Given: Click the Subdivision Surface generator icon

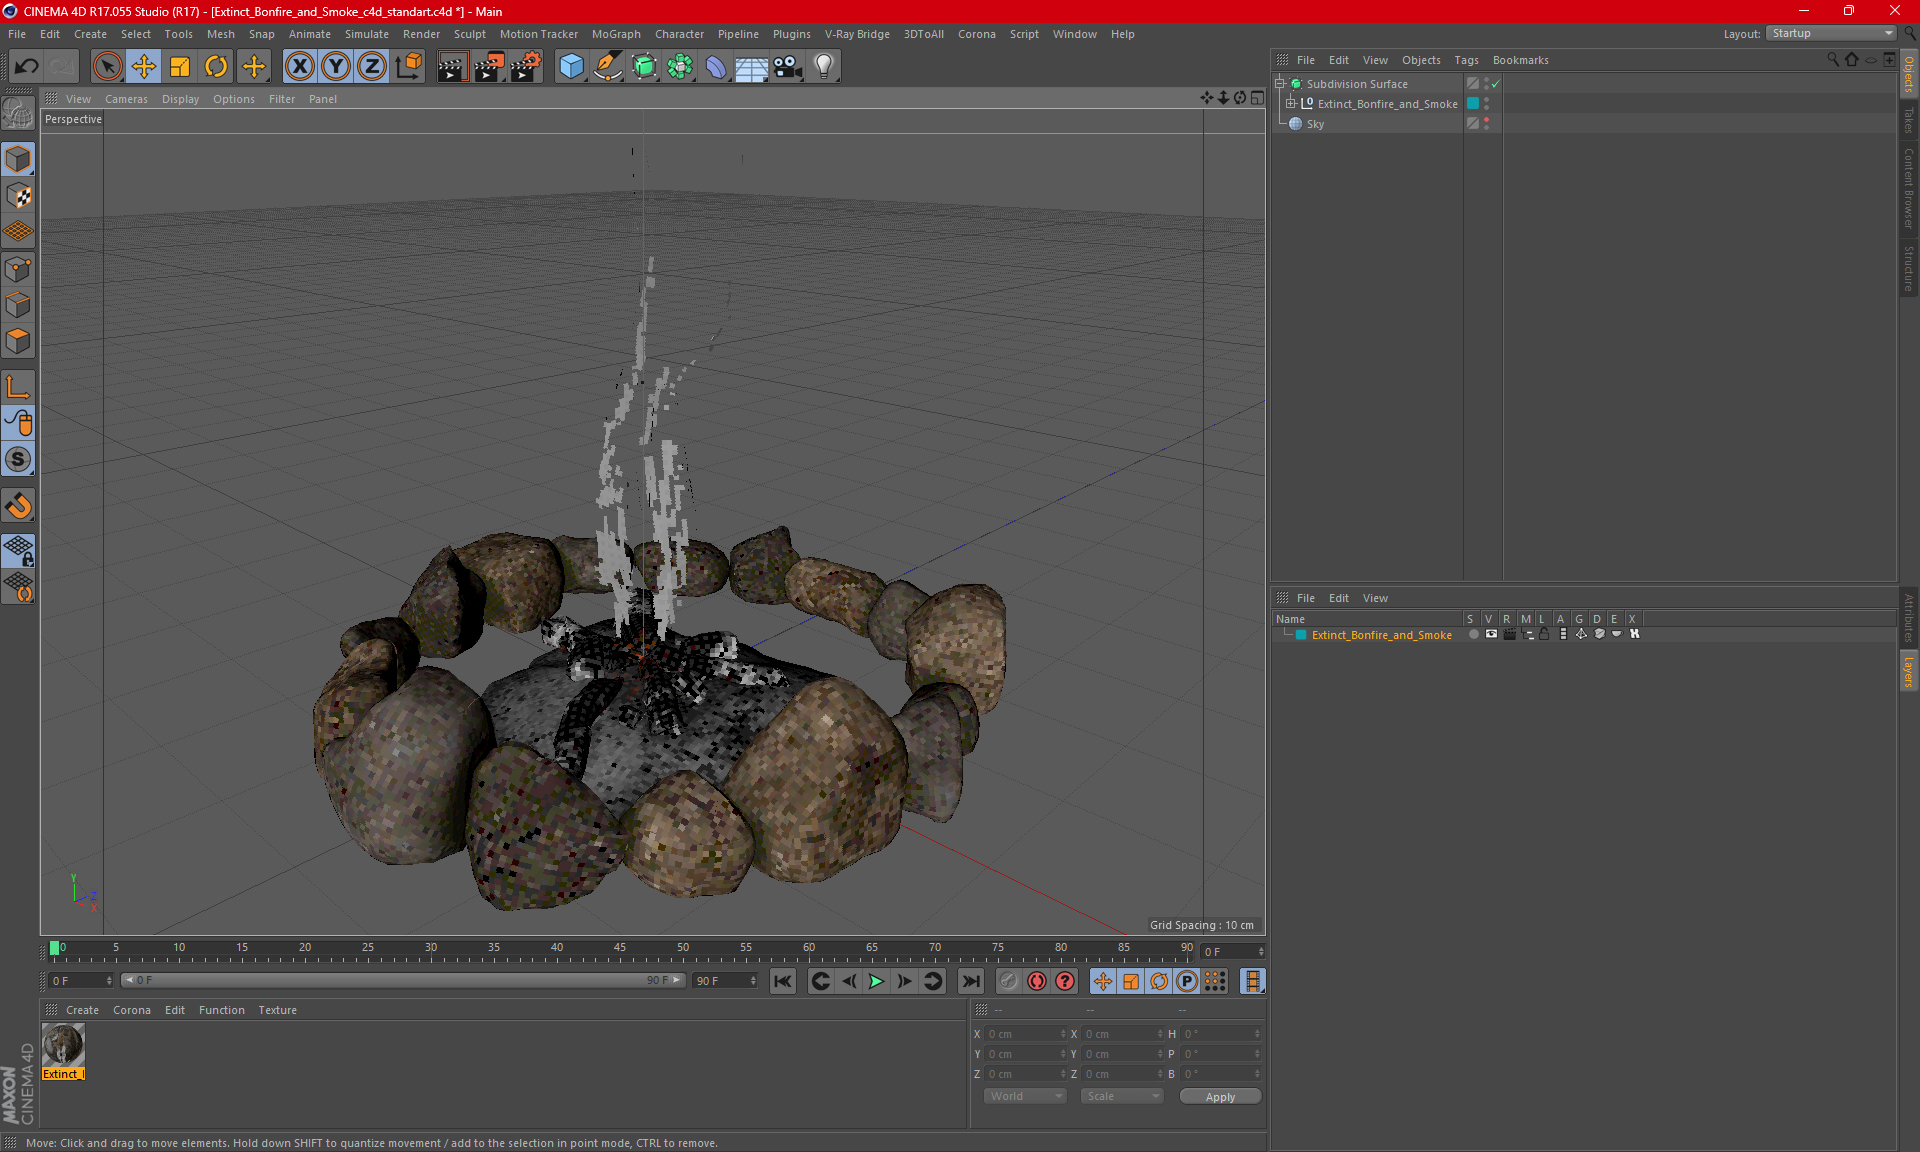Looking at the screenshot, I should [644, 66].
